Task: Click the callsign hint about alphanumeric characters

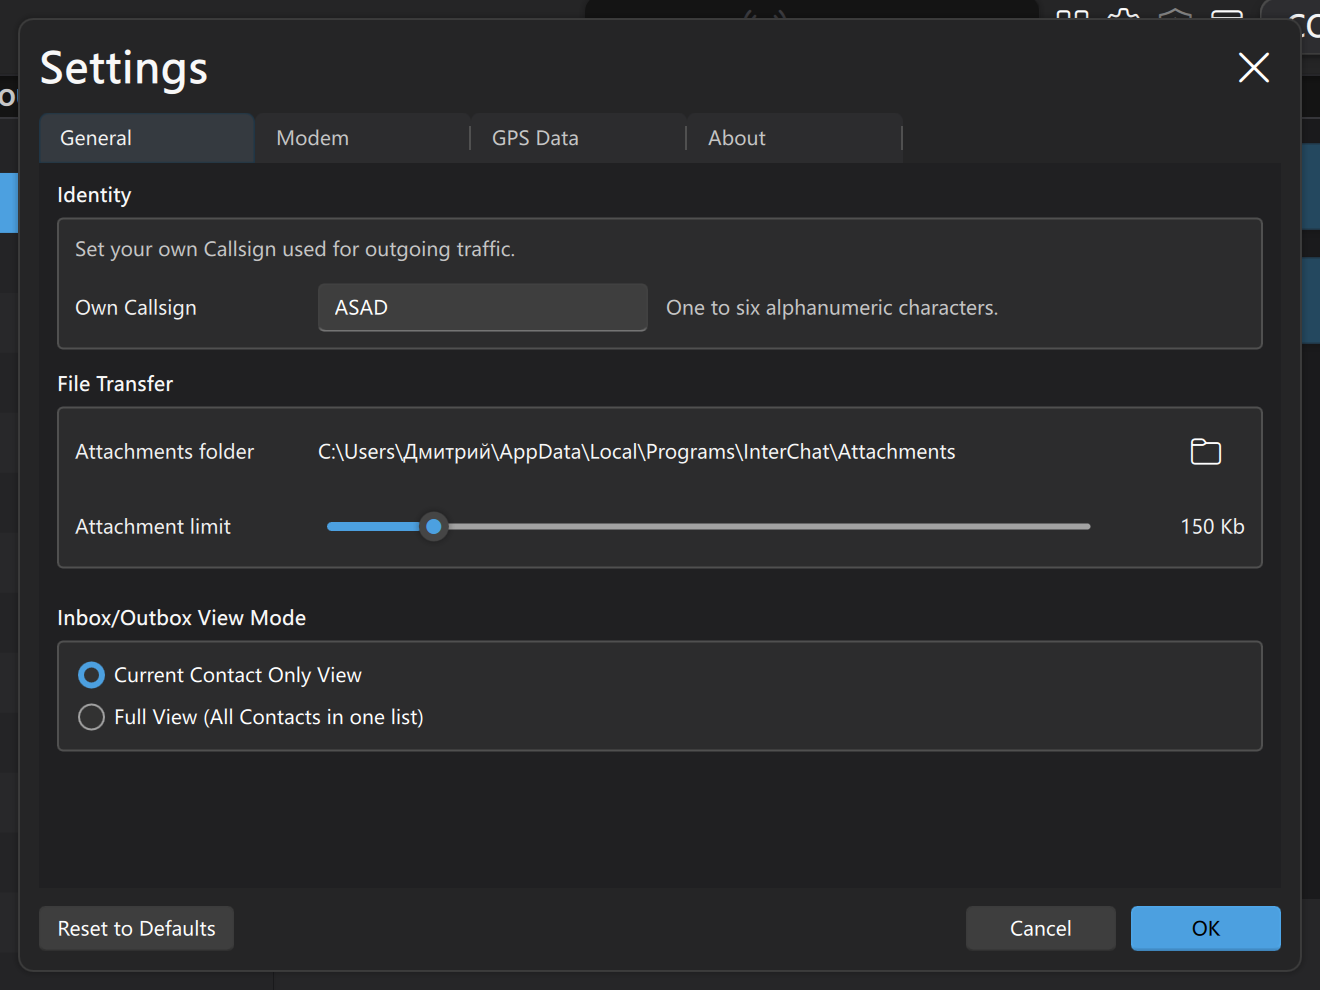Action: pos(832,308)
